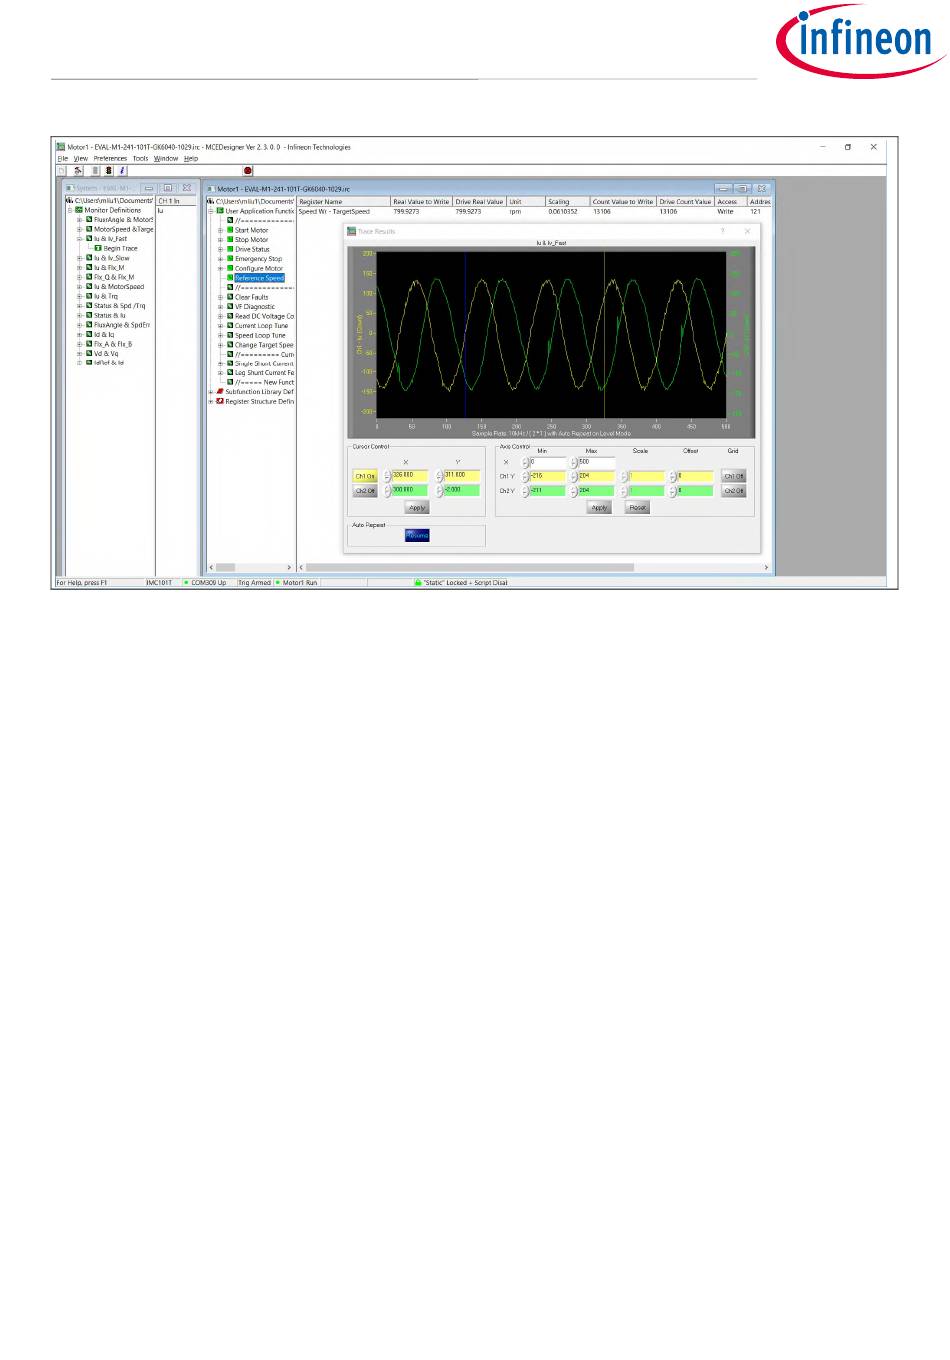Click the Trace Results window title icon

(x=352, y=231)
